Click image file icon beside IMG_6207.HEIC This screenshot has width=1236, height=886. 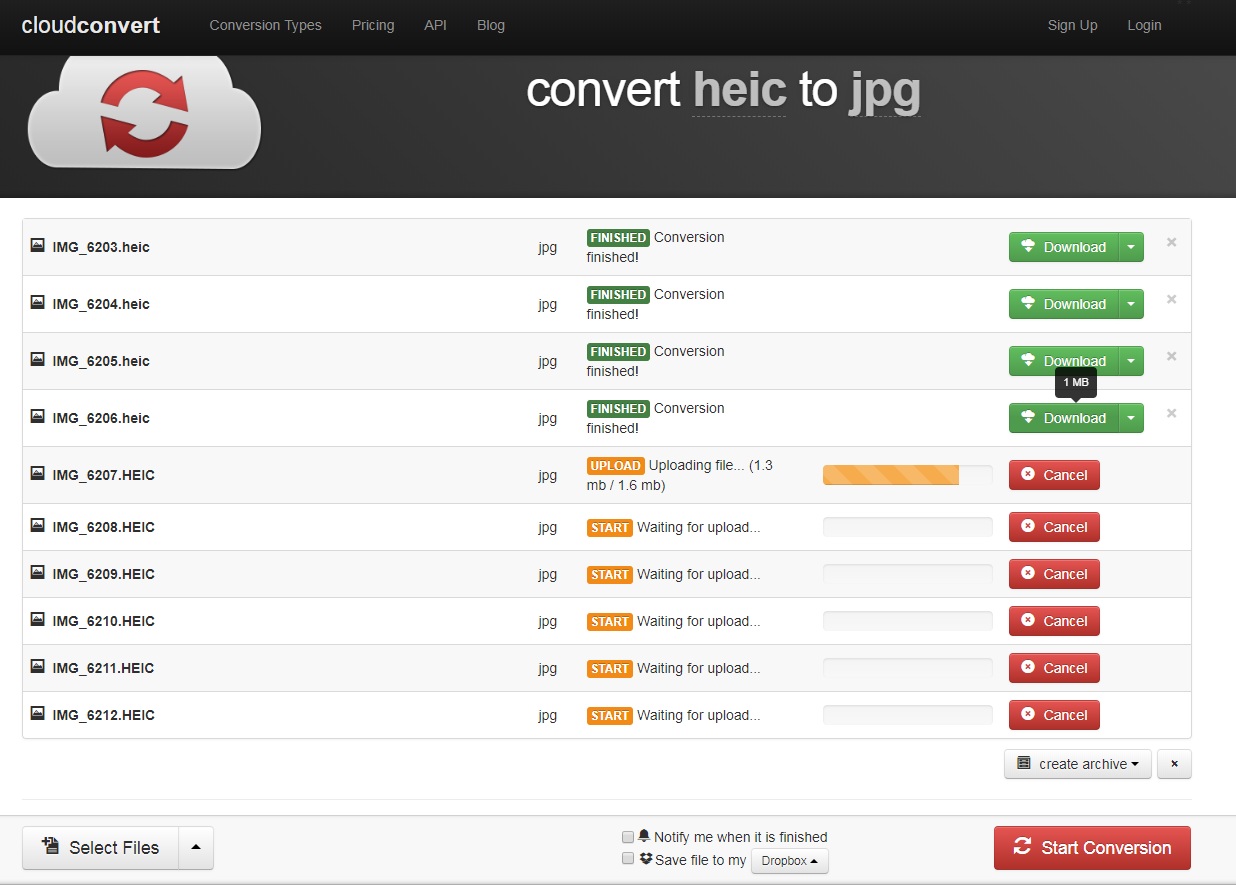(38, 473)
